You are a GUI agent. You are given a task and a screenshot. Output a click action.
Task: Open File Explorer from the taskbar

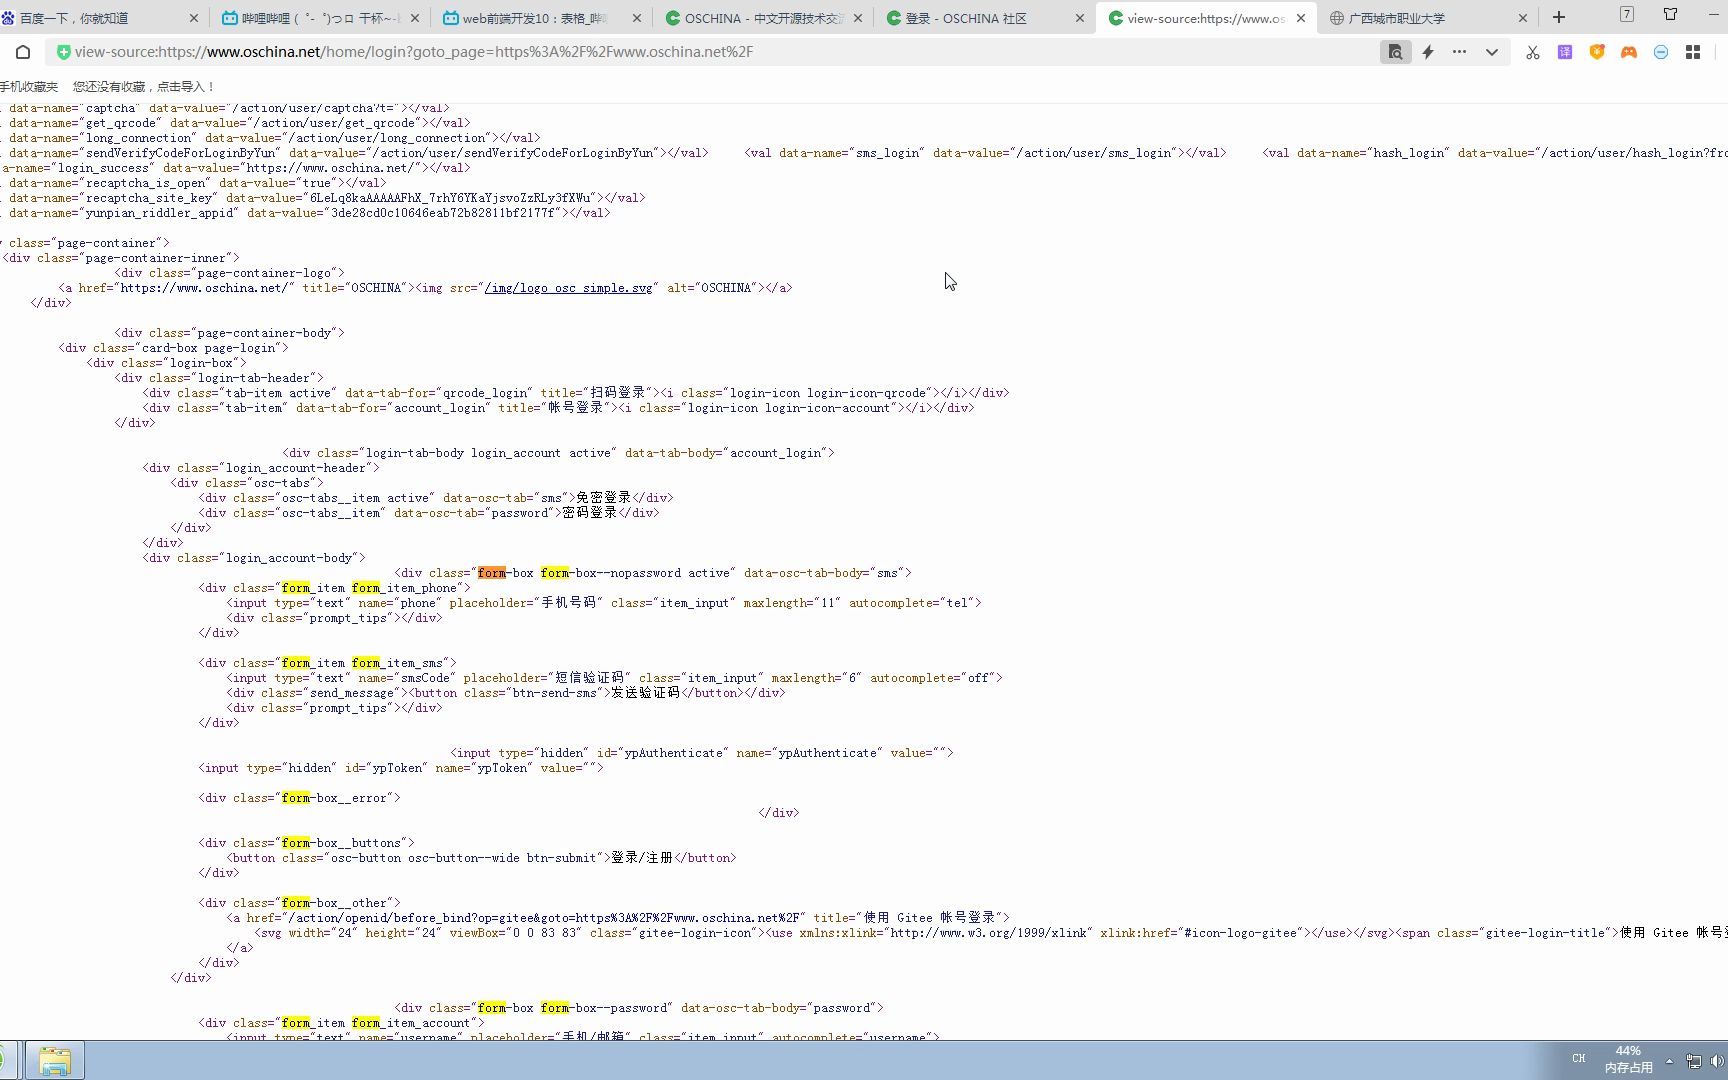55,1060
